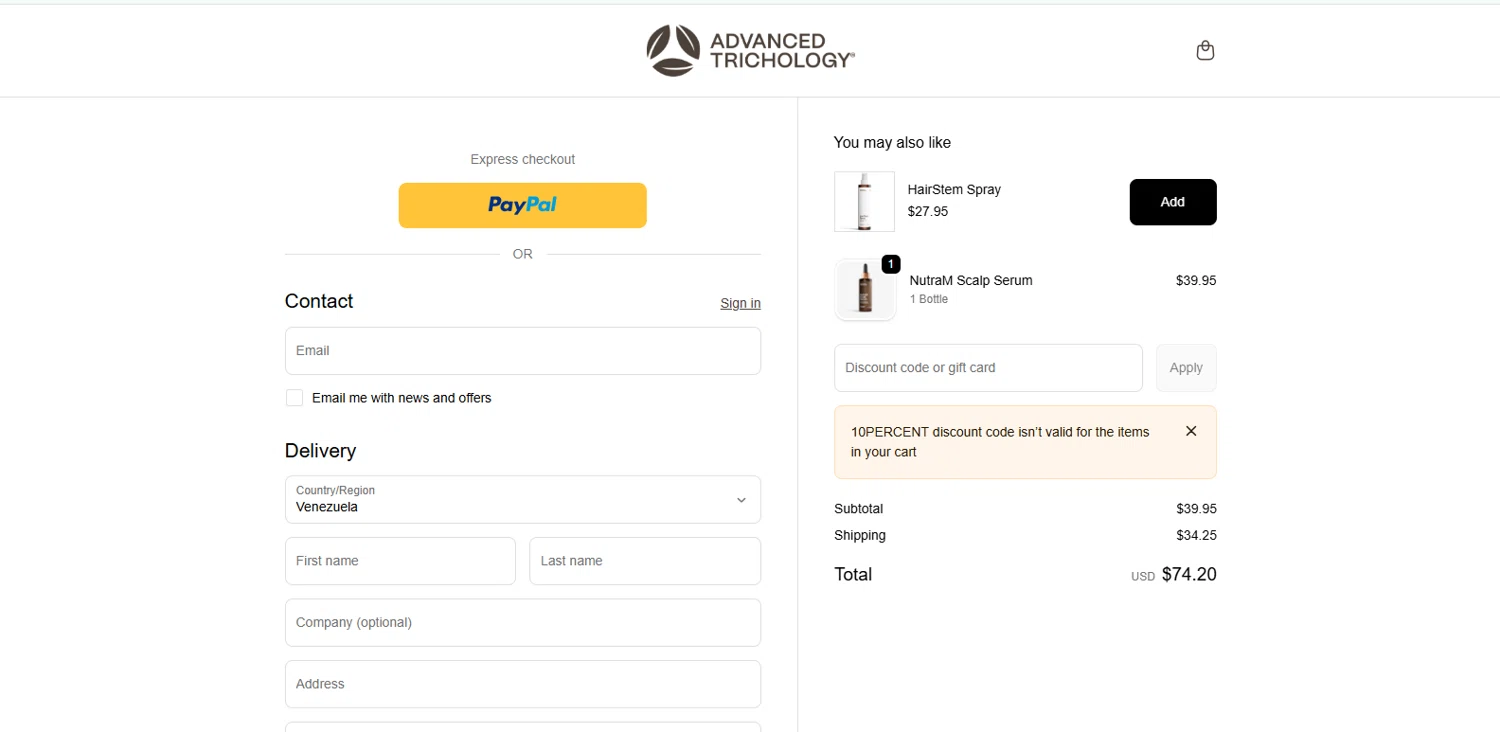This screenshot has height=732, width=1500.
Task: Click into the First name field
Action: (400, 561)
